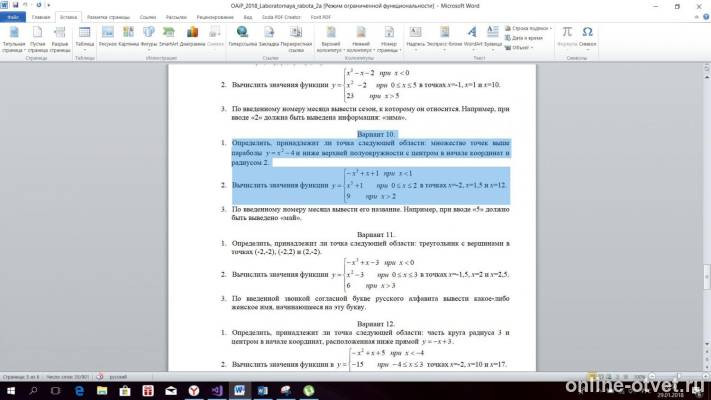The width and height of the screenshot is (711, 400).
Task: Click the vertical scrollbar thumb
Action: (x=706, y=277)
